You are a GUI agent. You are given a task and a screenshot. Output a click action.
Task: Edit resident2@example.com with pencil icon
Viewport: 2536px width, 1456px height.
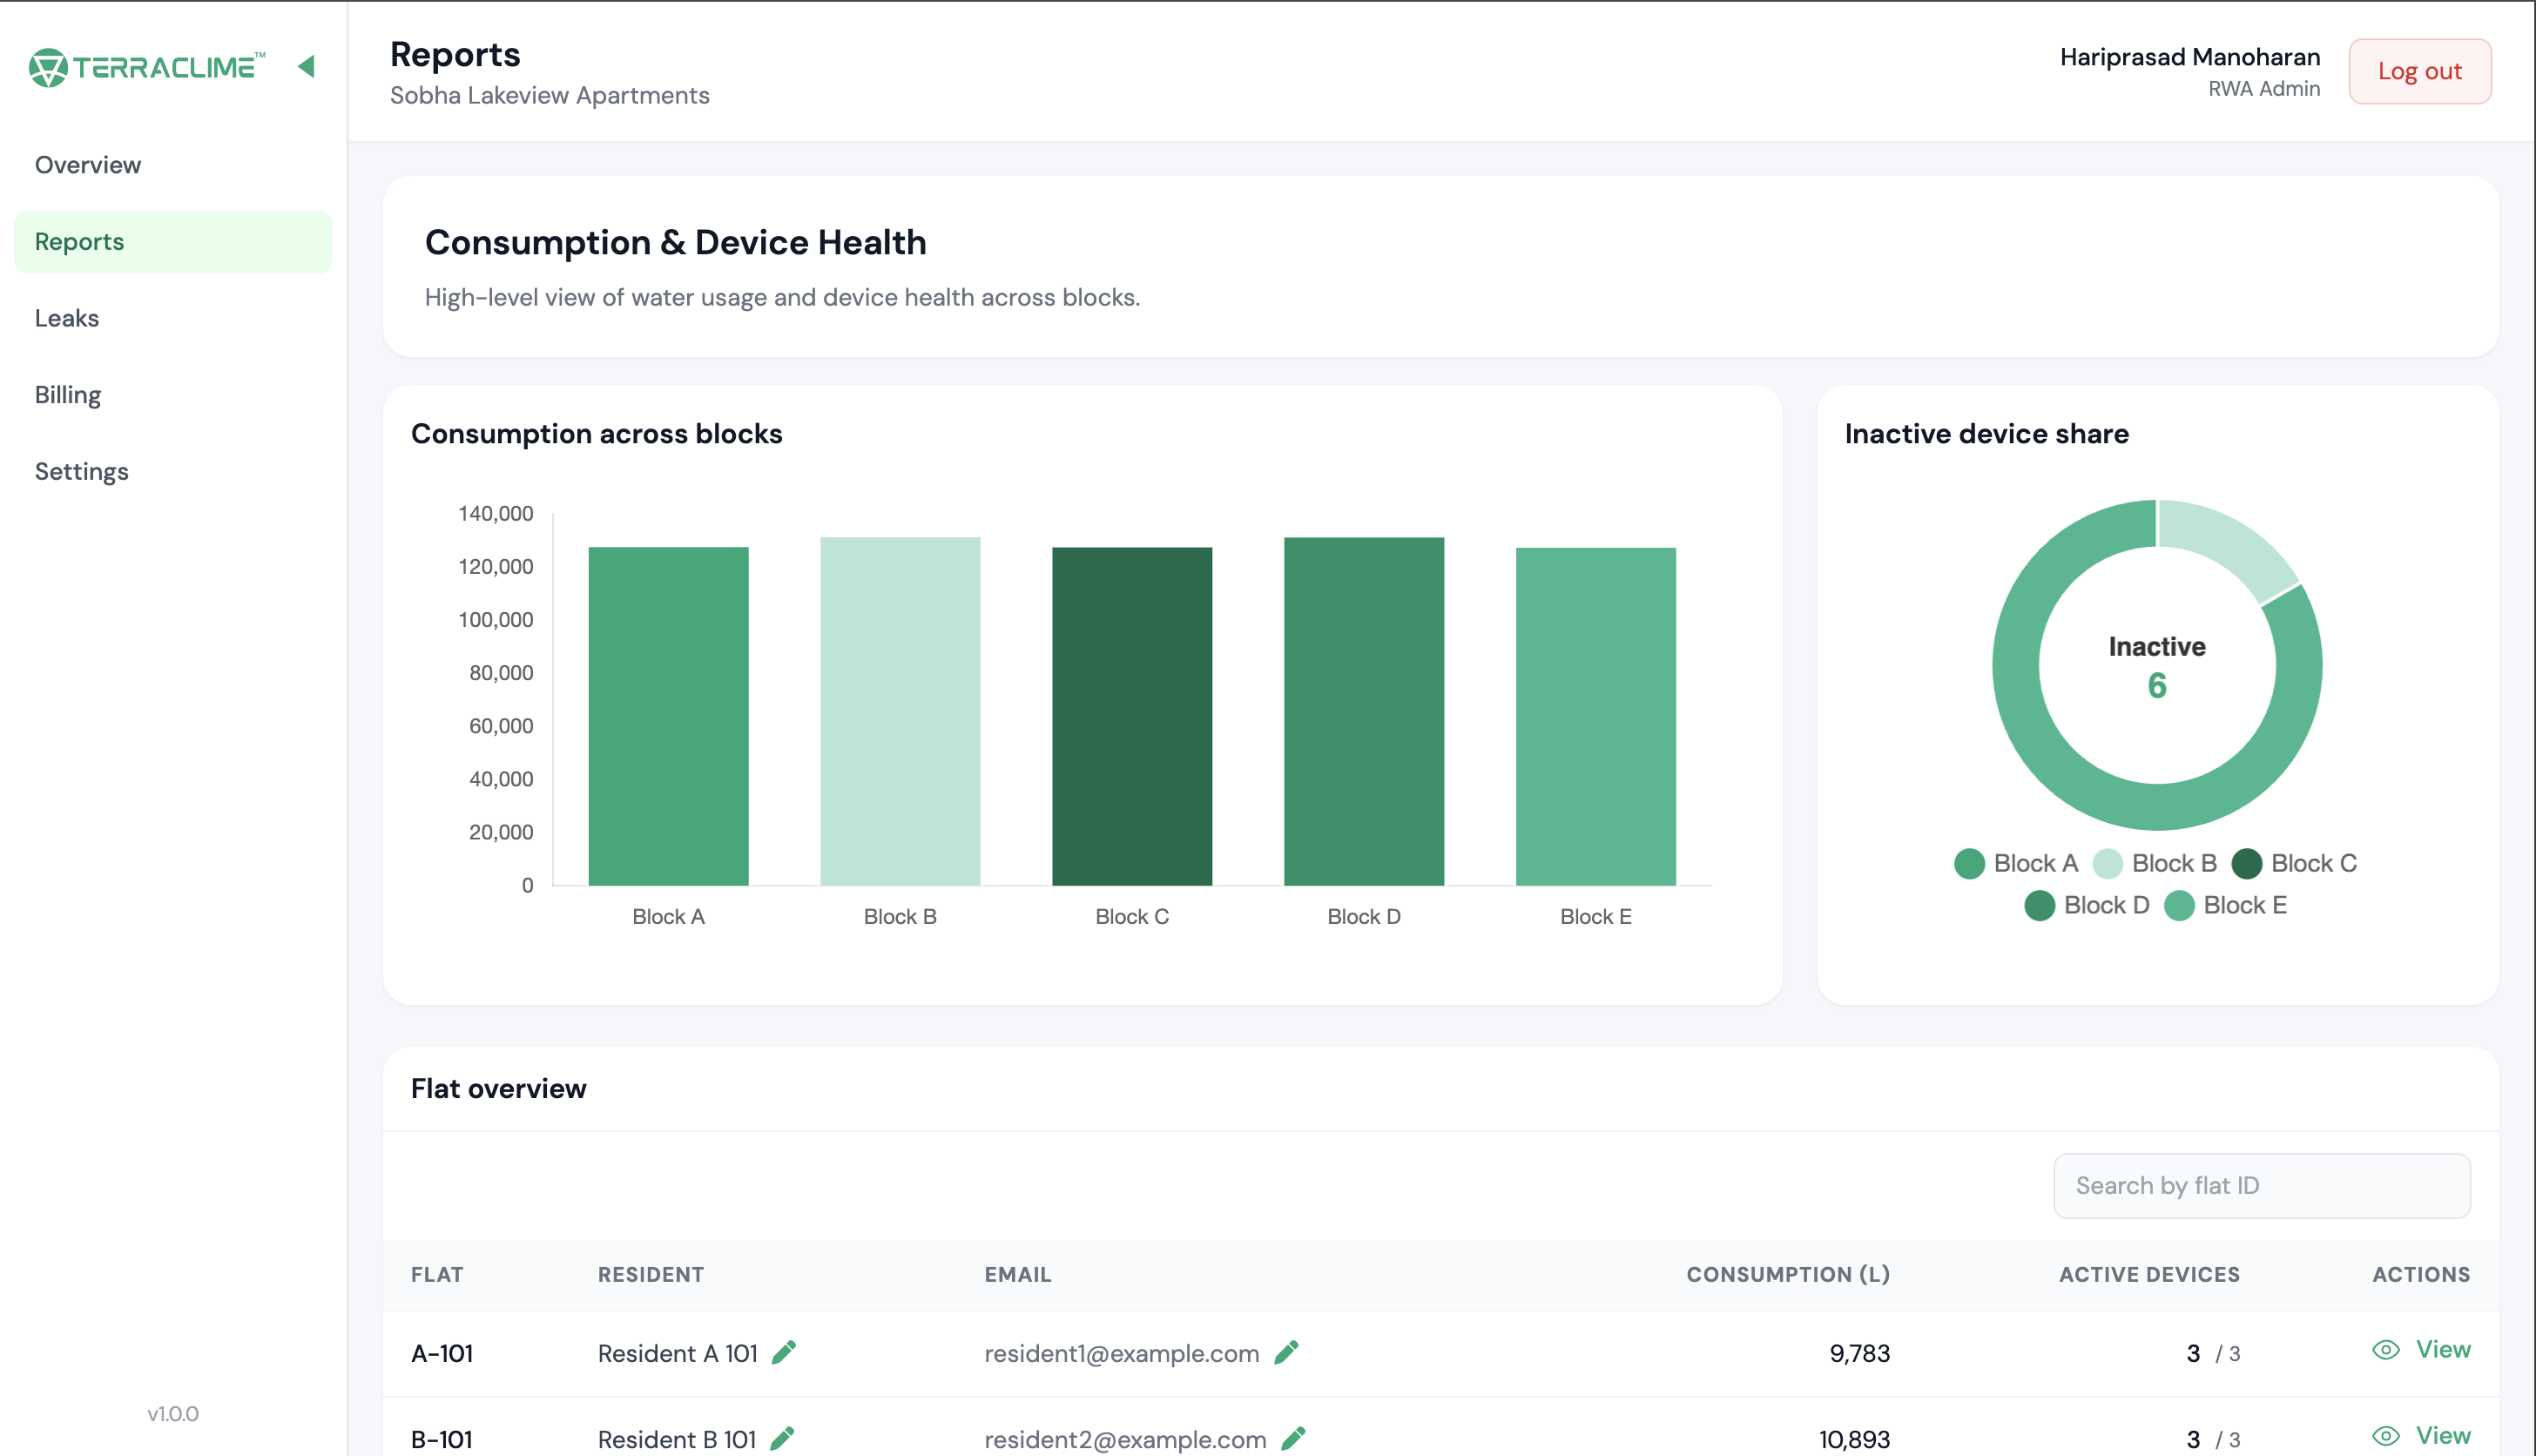tap(1293, 1438)
